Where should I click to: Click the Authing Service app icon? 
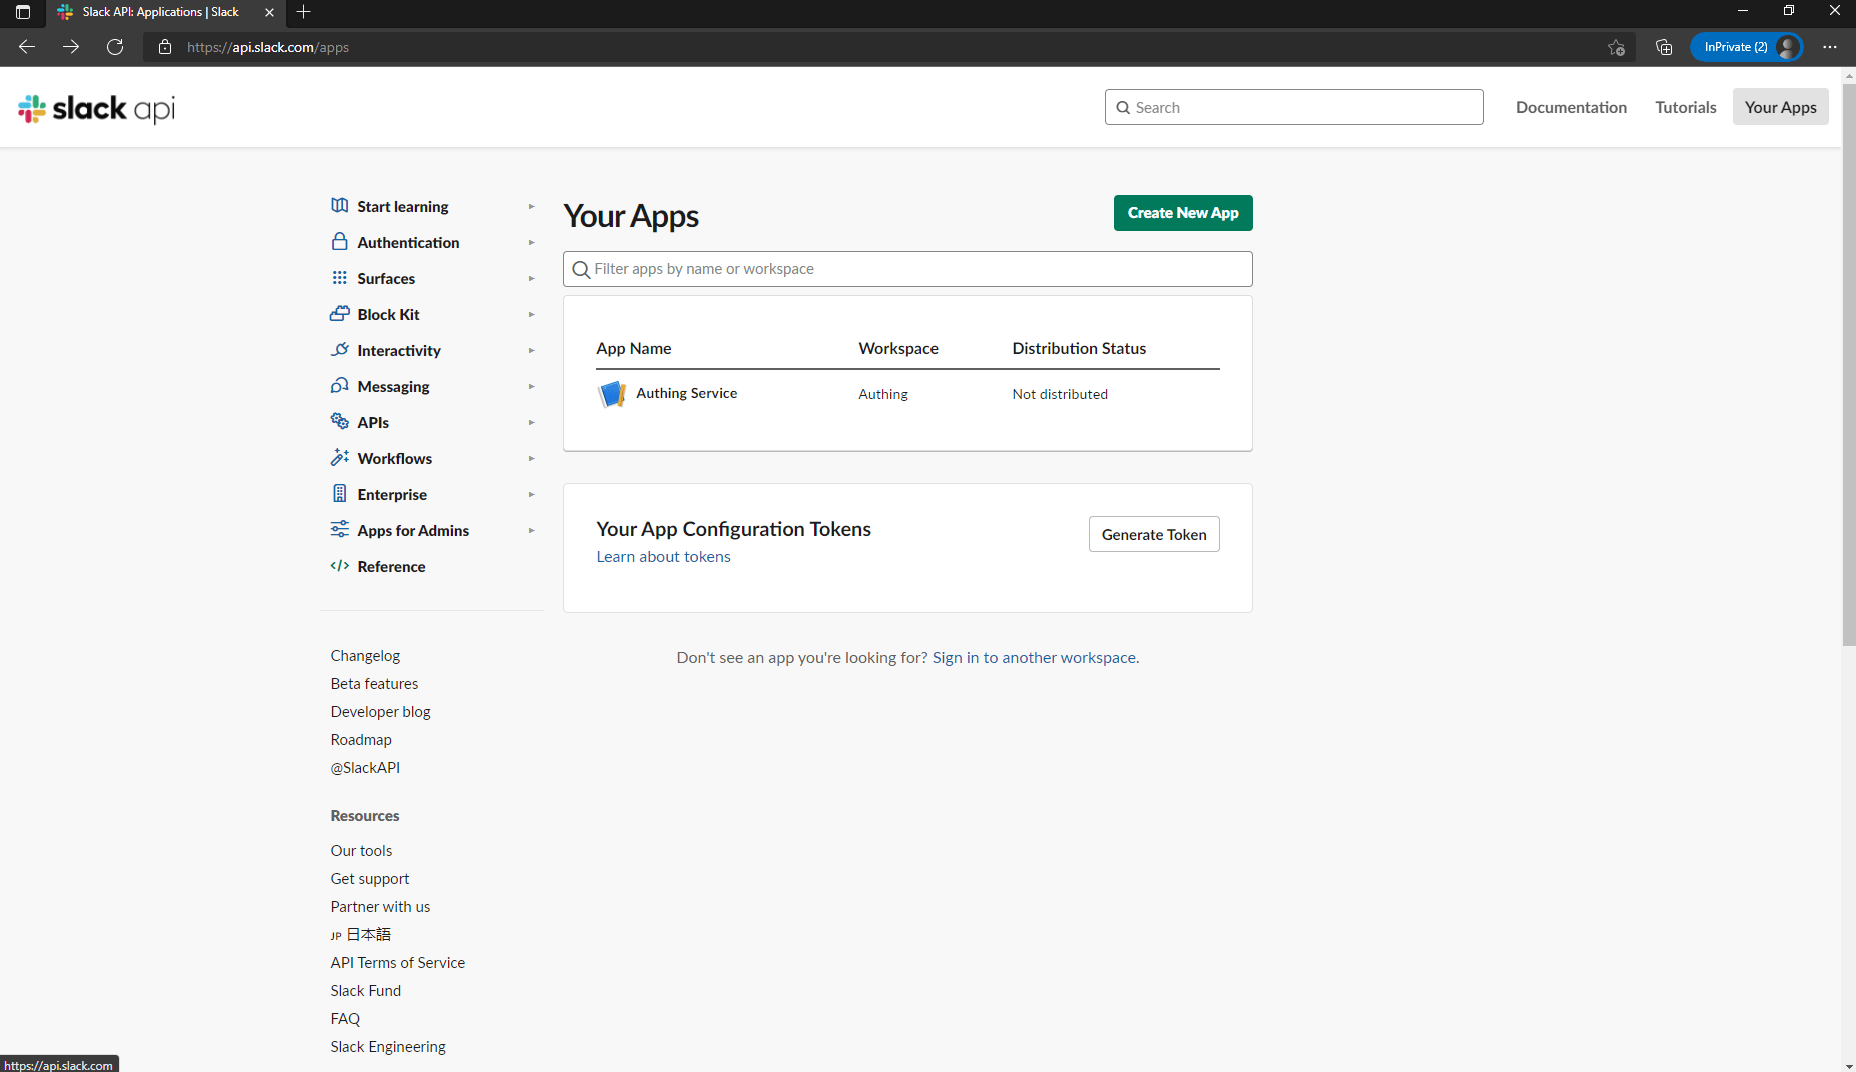[x=612, y=393]
